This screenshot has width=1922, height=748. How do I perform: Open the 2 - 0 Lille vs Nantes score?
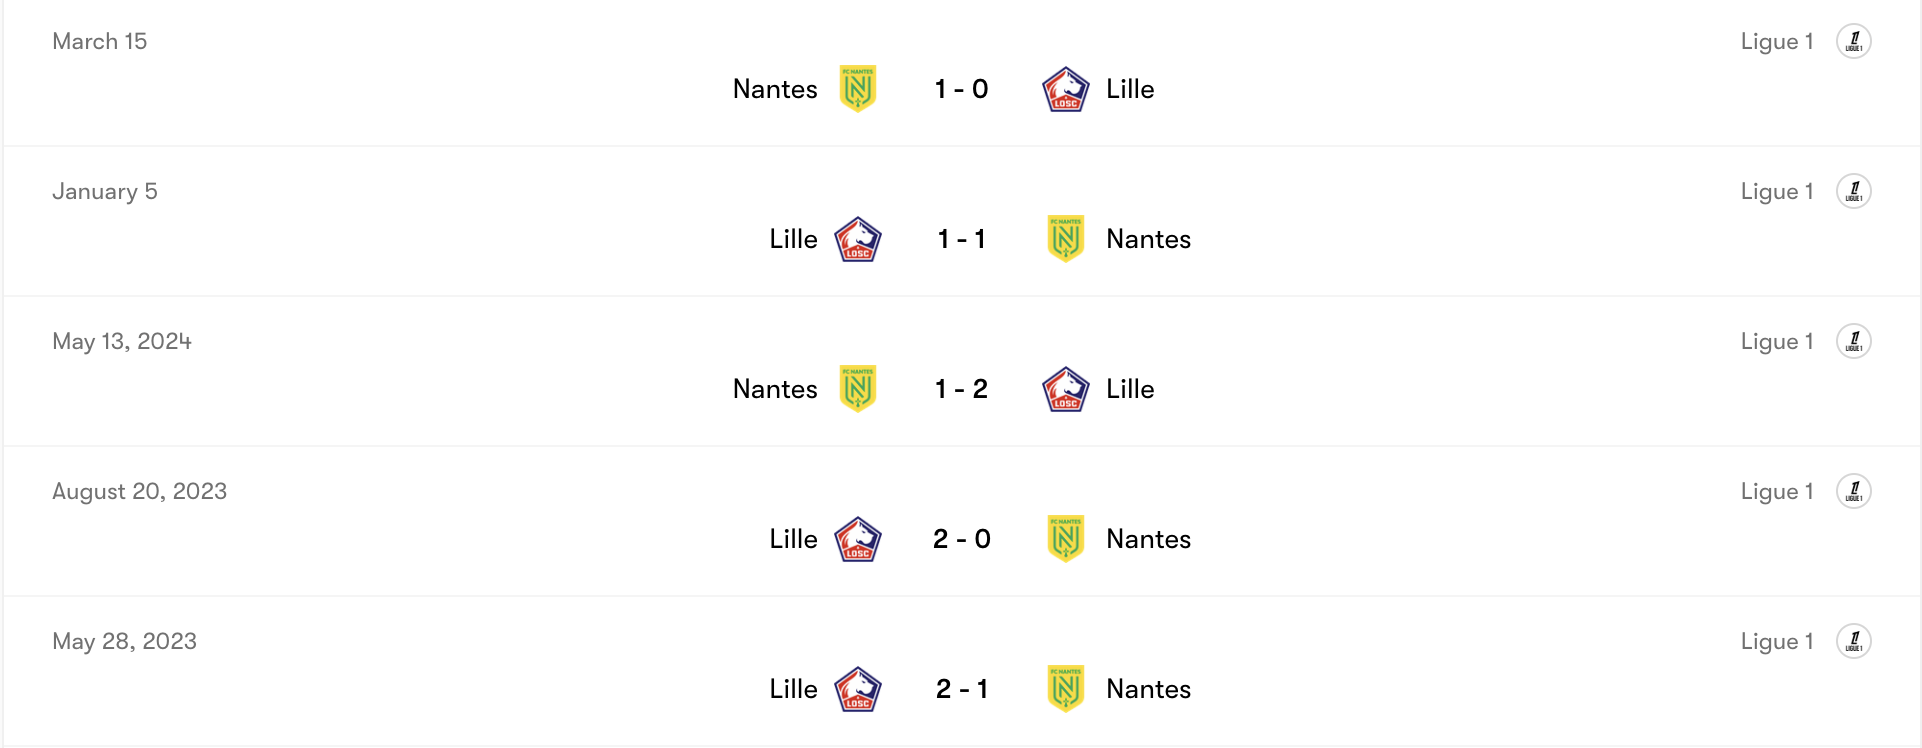(961, 539)
